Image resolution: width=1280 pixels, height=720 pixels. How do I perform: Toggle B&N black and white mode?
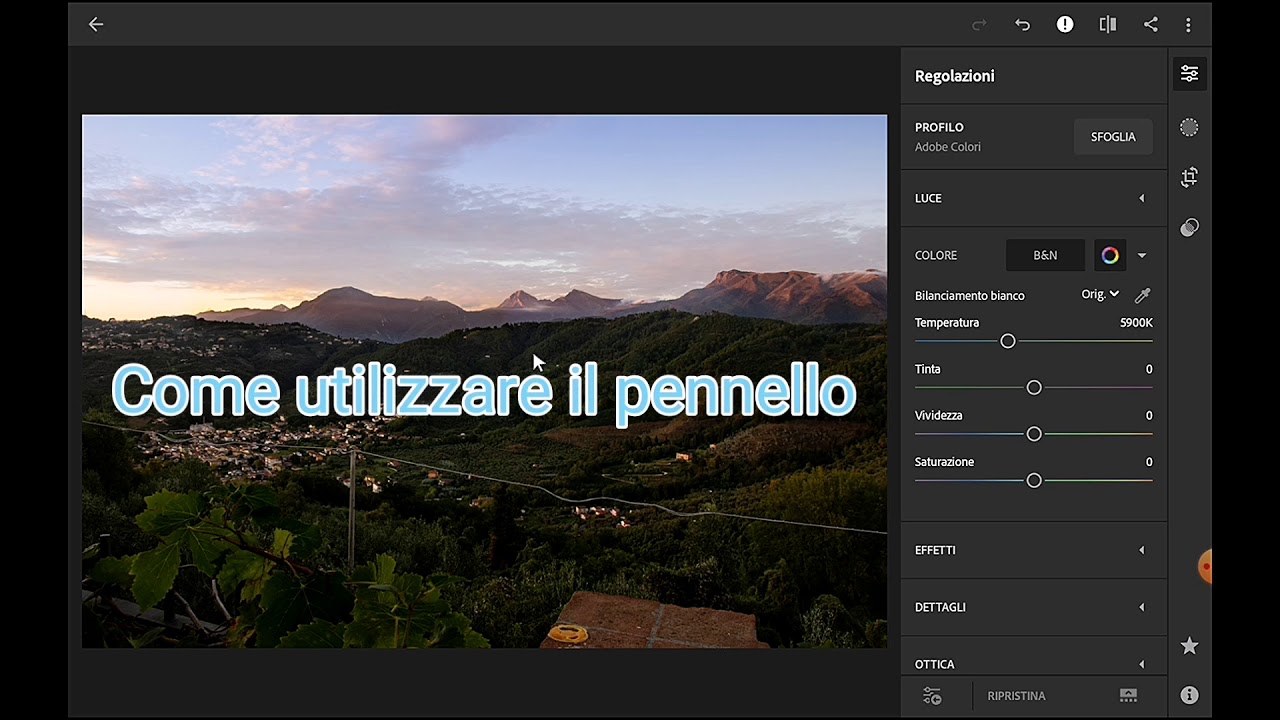pos(1045,255)
